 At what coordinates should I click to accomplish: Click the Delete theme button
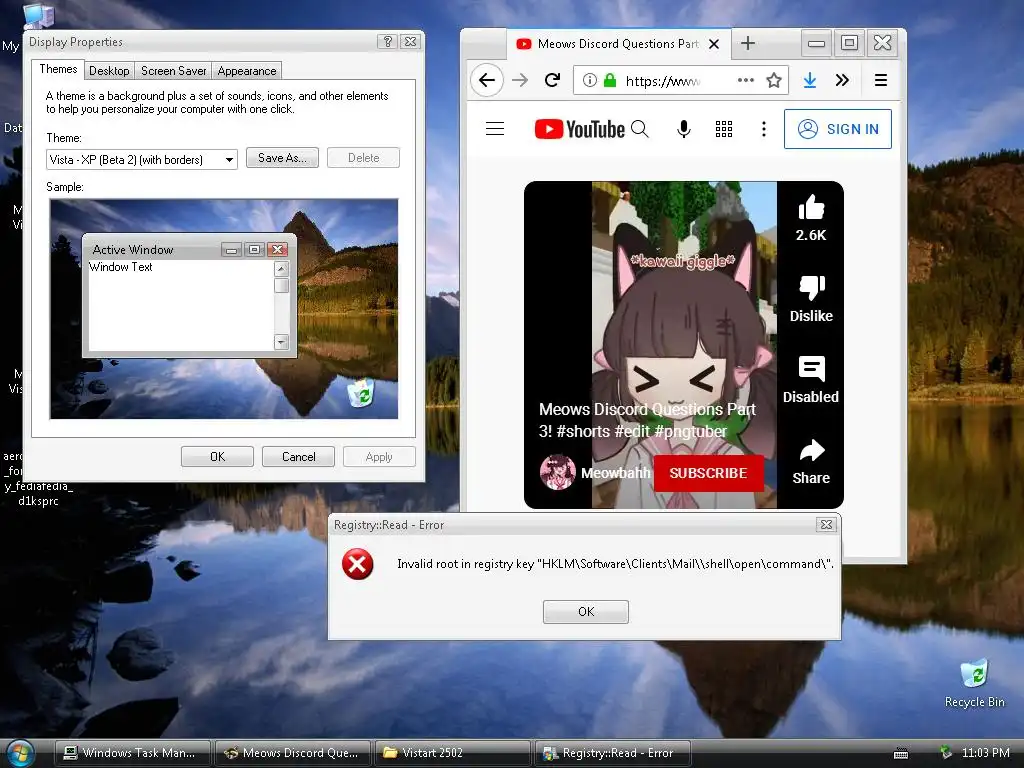(x=363, y=157)
